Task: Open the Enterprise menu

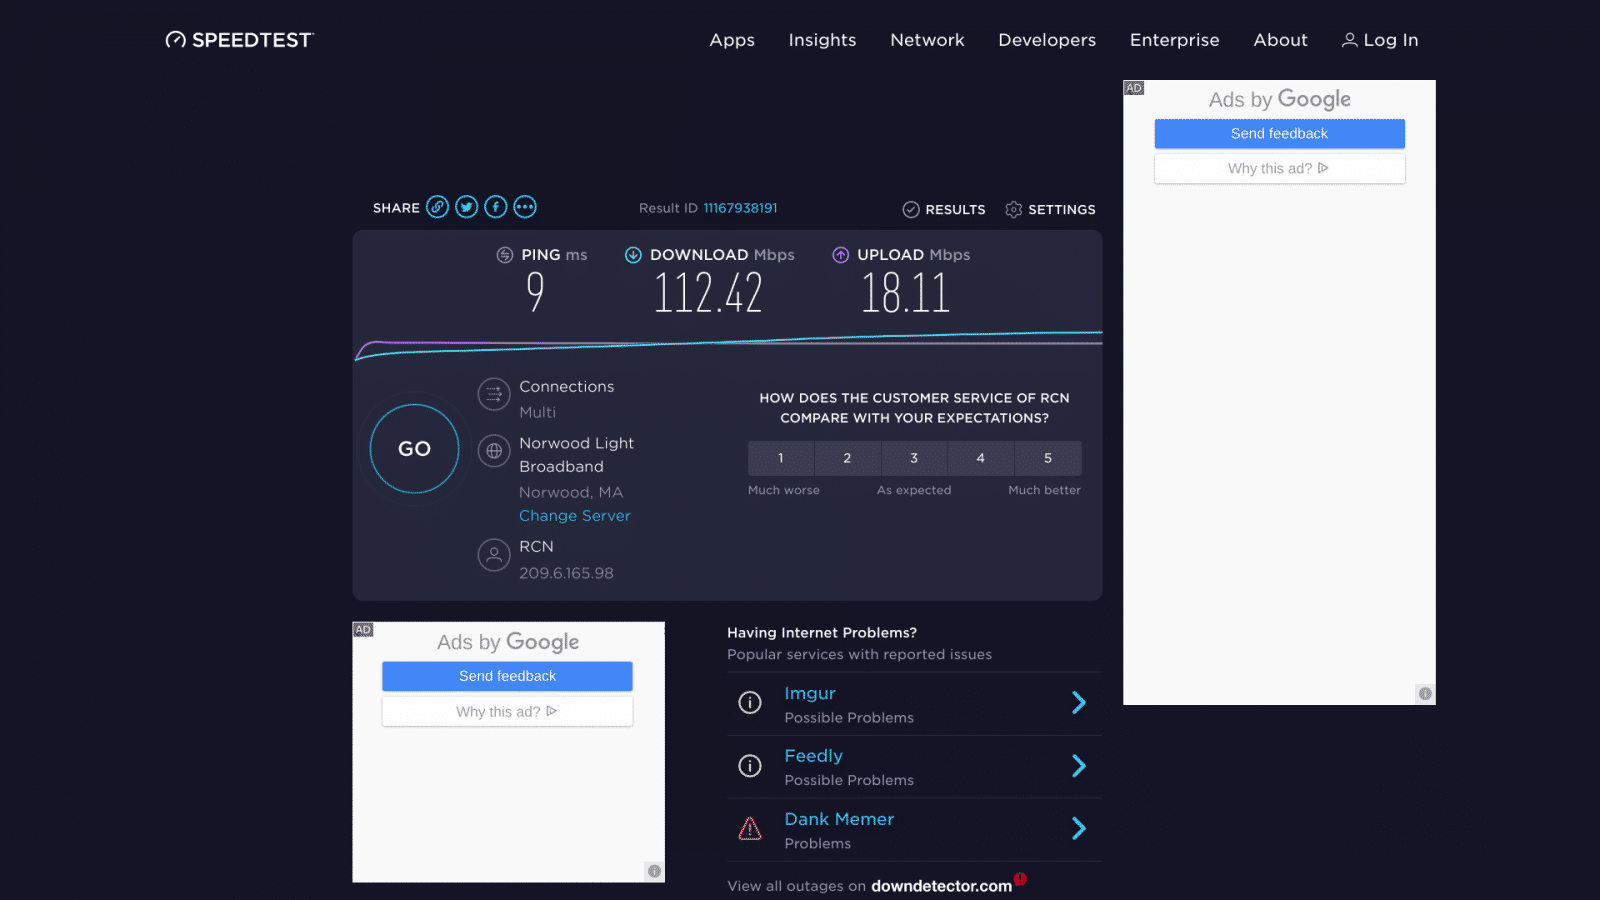Action: (1175, 40)
